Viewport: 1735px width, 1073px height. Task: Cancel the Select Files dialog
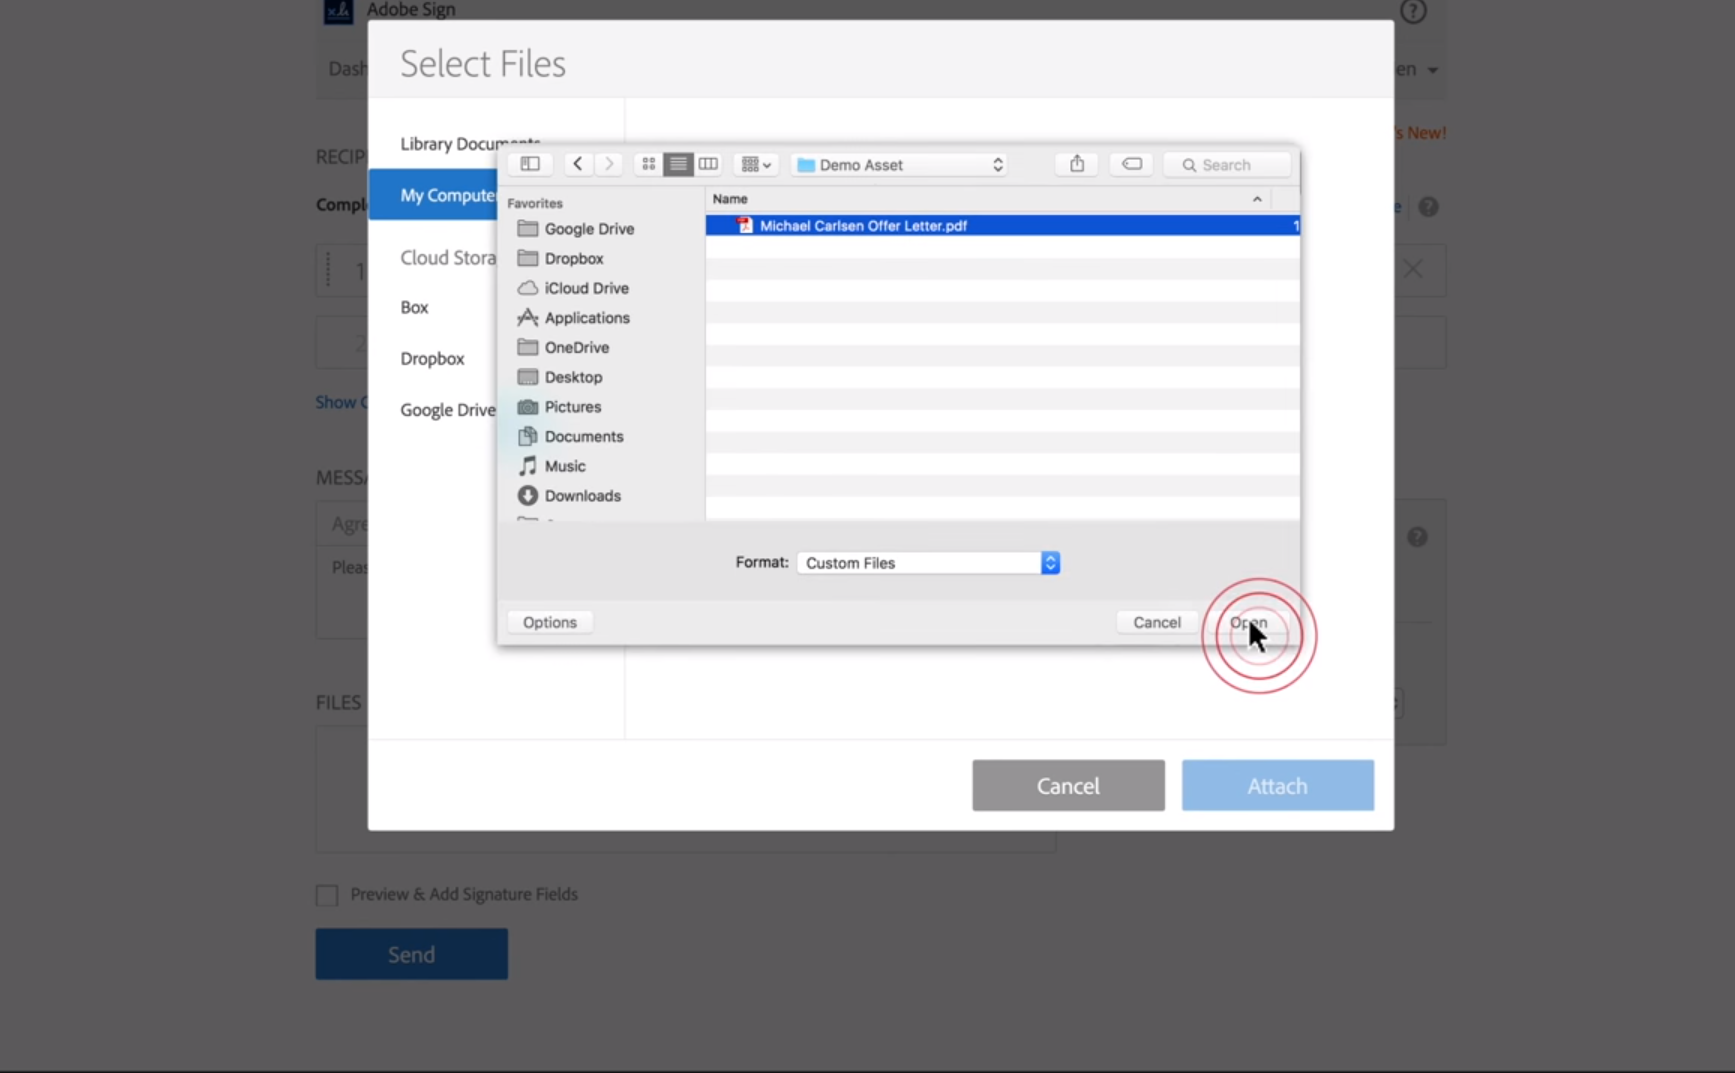(1068, 786)
